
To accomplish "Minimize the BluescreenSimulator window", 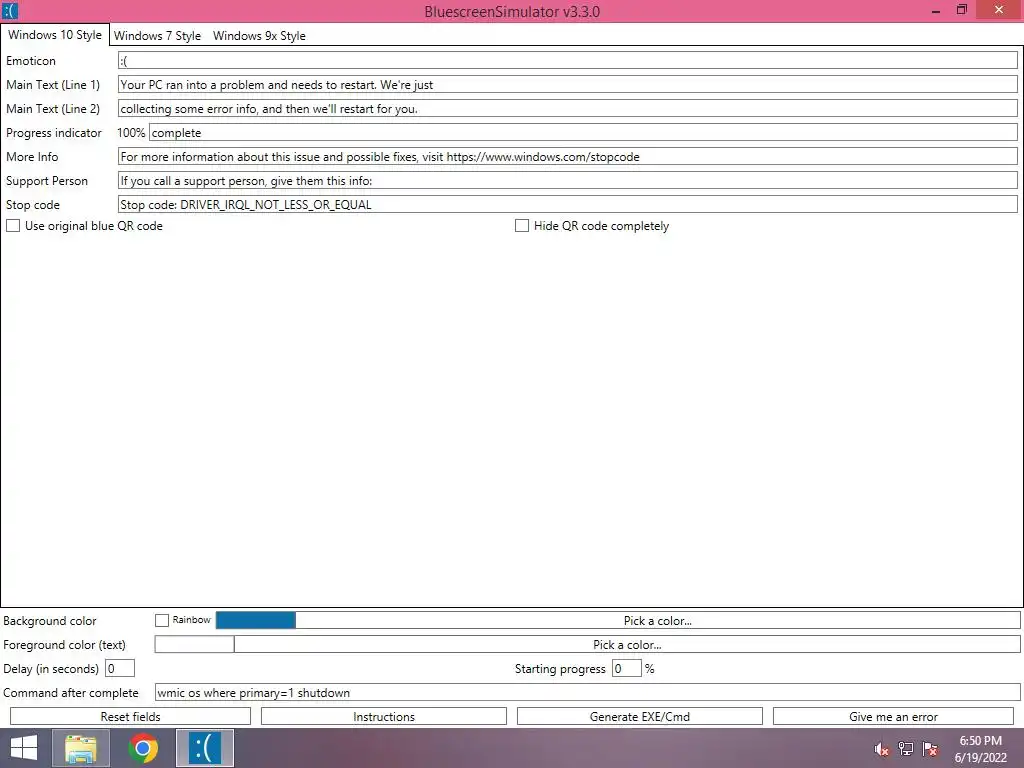I will click(x=936, y=10).
